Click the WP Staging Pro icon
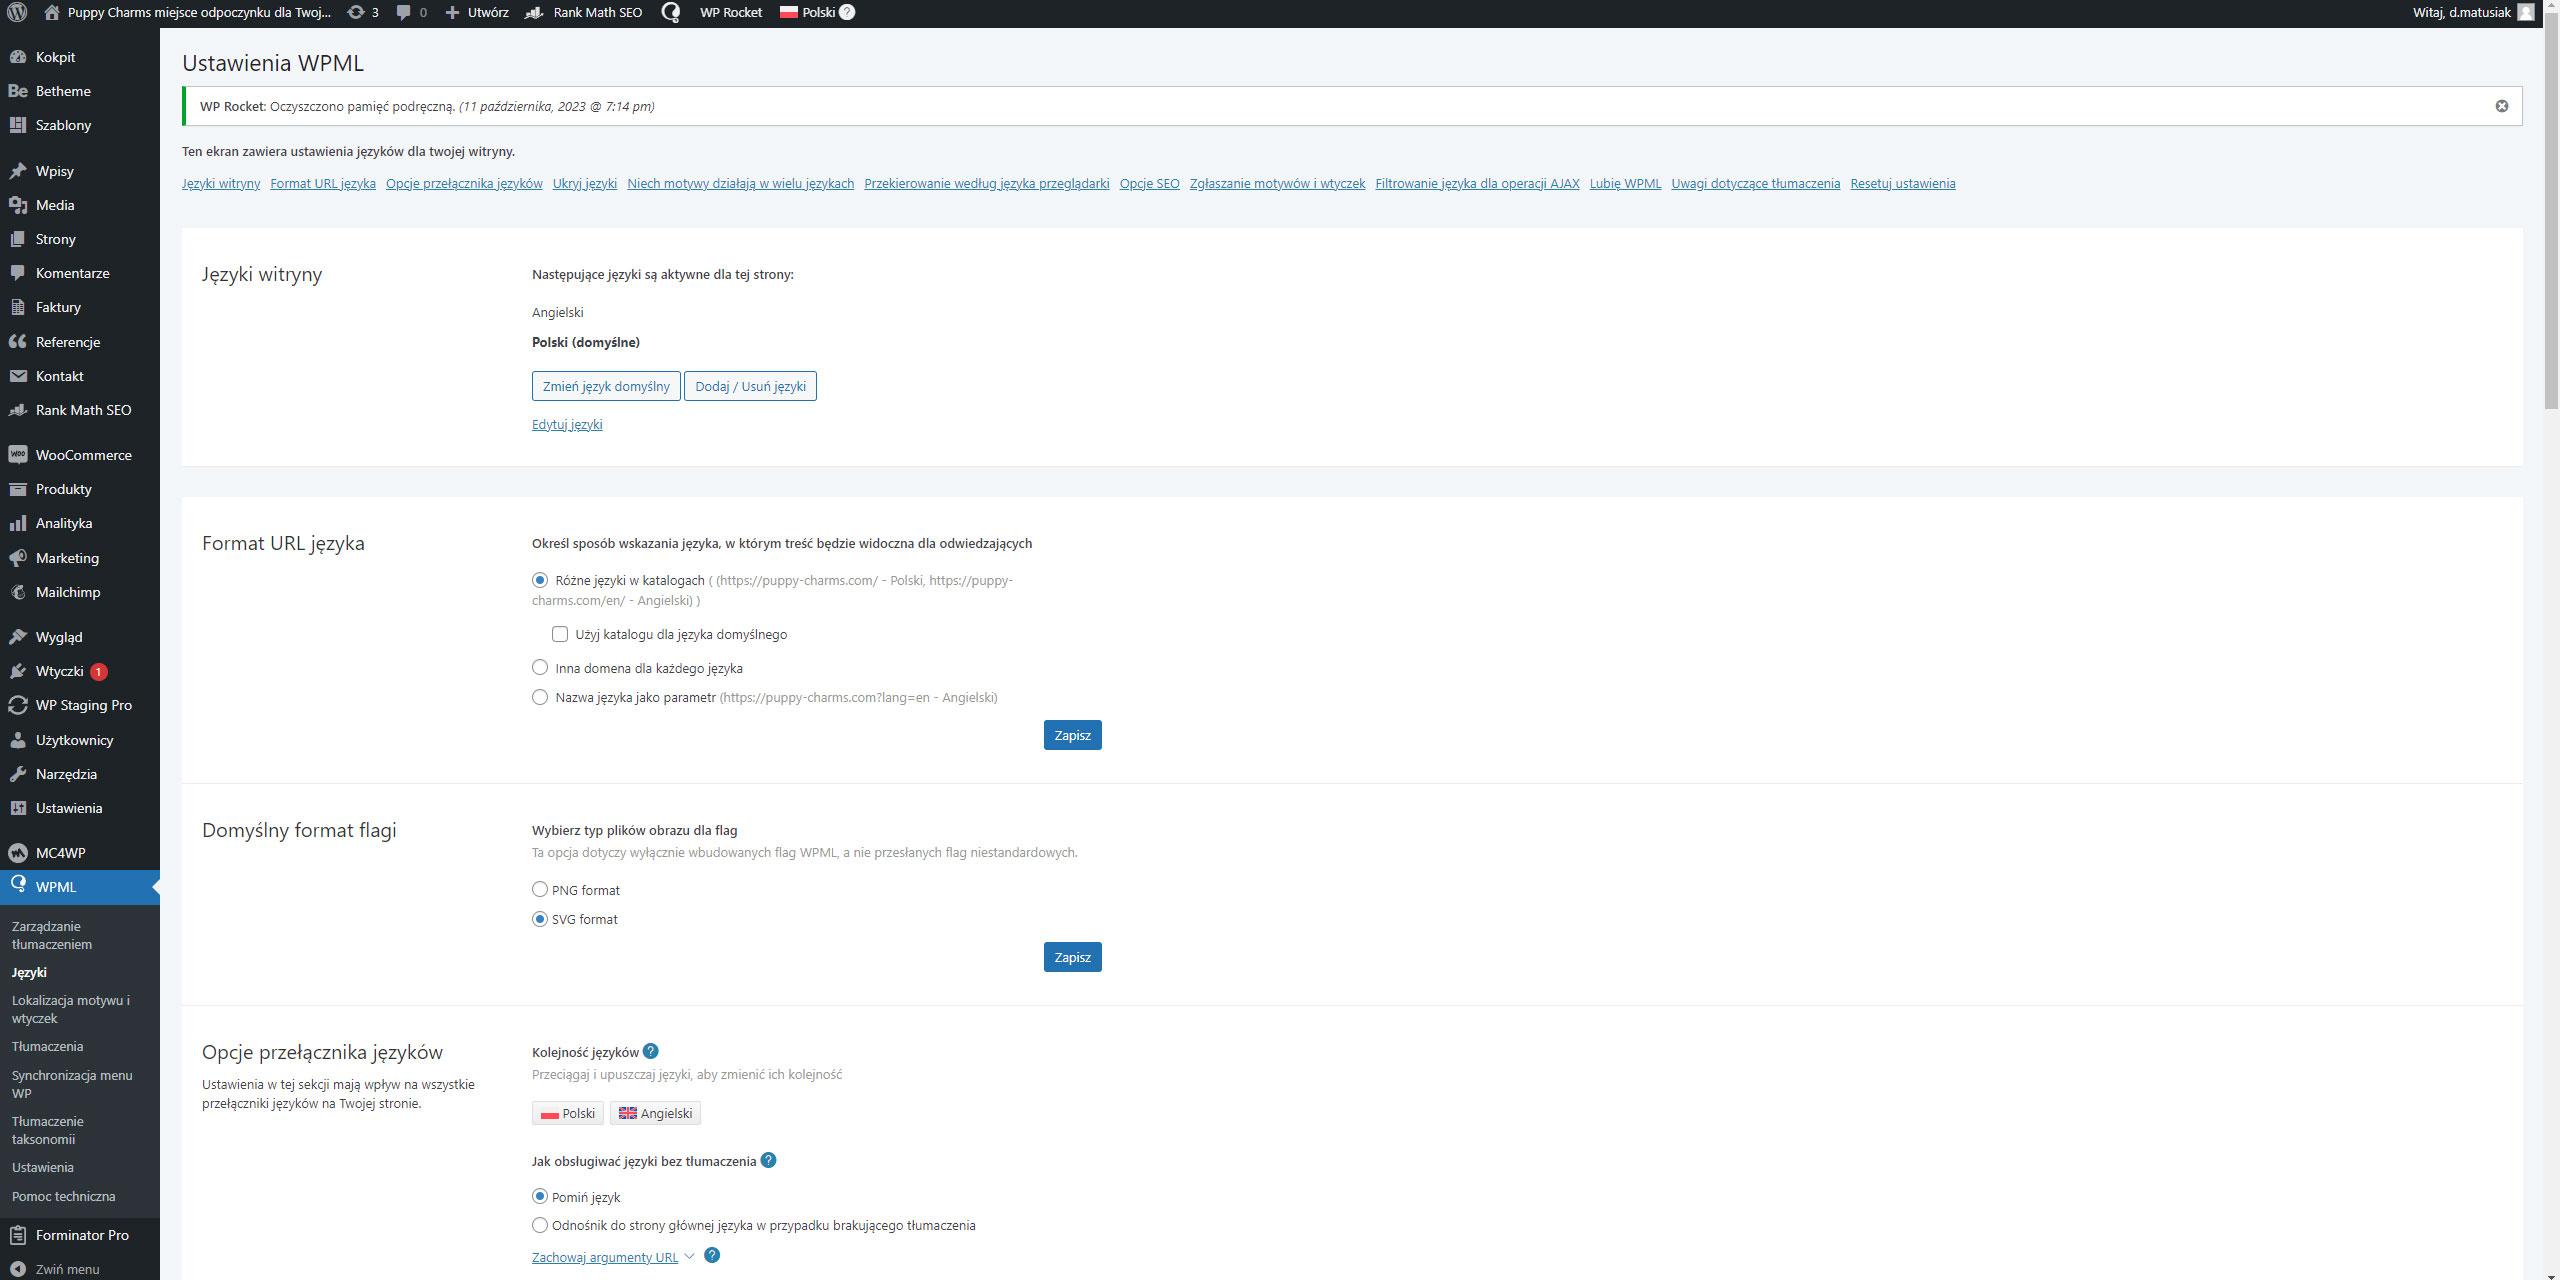This screenshot has width=2560, height=1280. 17,705
